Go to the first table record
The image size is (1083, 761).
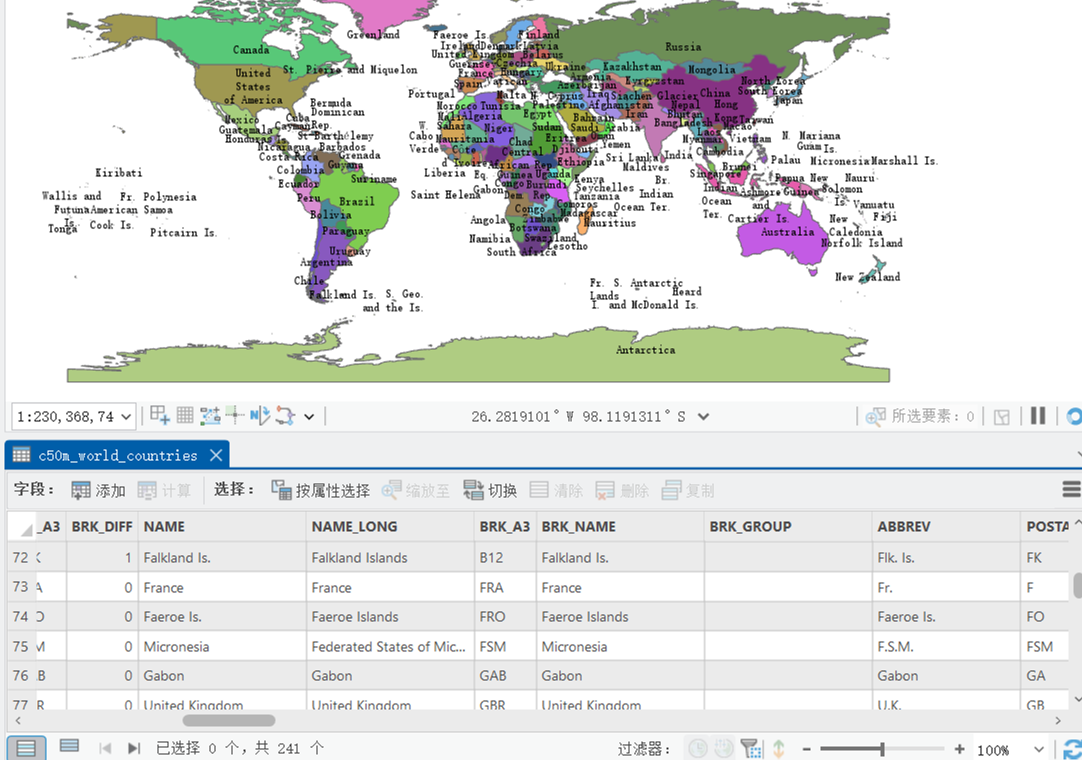[106, 748]
